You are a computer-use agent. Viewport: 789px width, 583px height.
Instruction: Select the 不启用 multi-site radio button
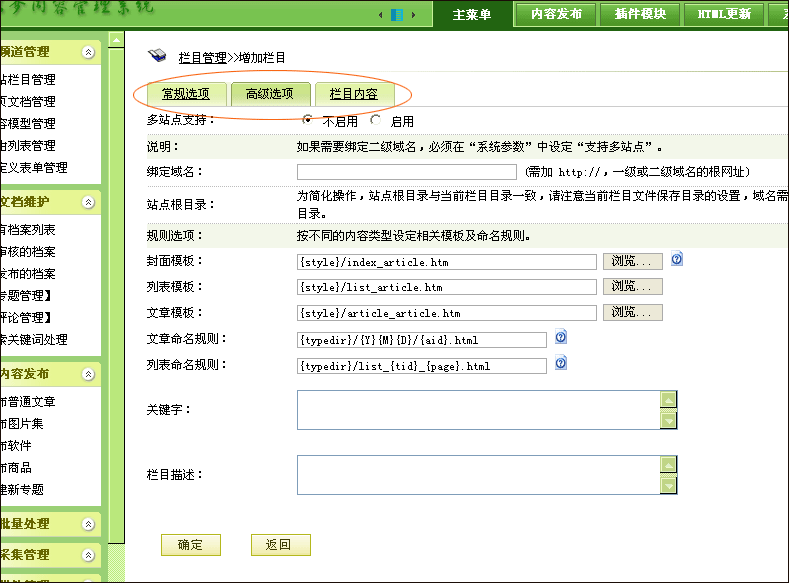tap(309, 121)
